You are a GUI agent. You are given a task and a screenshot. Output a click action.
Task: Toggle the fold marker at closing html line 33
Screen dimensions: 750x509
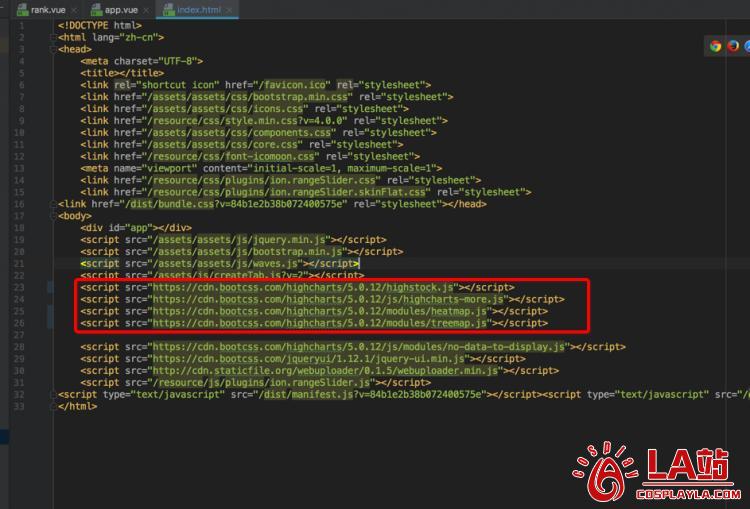pyautogui.click(x=53, y=407)
